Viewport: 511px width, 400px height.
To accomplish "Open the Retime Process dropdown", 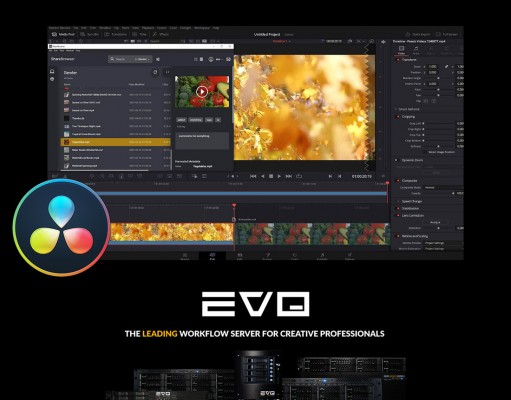I will (443, 243).
